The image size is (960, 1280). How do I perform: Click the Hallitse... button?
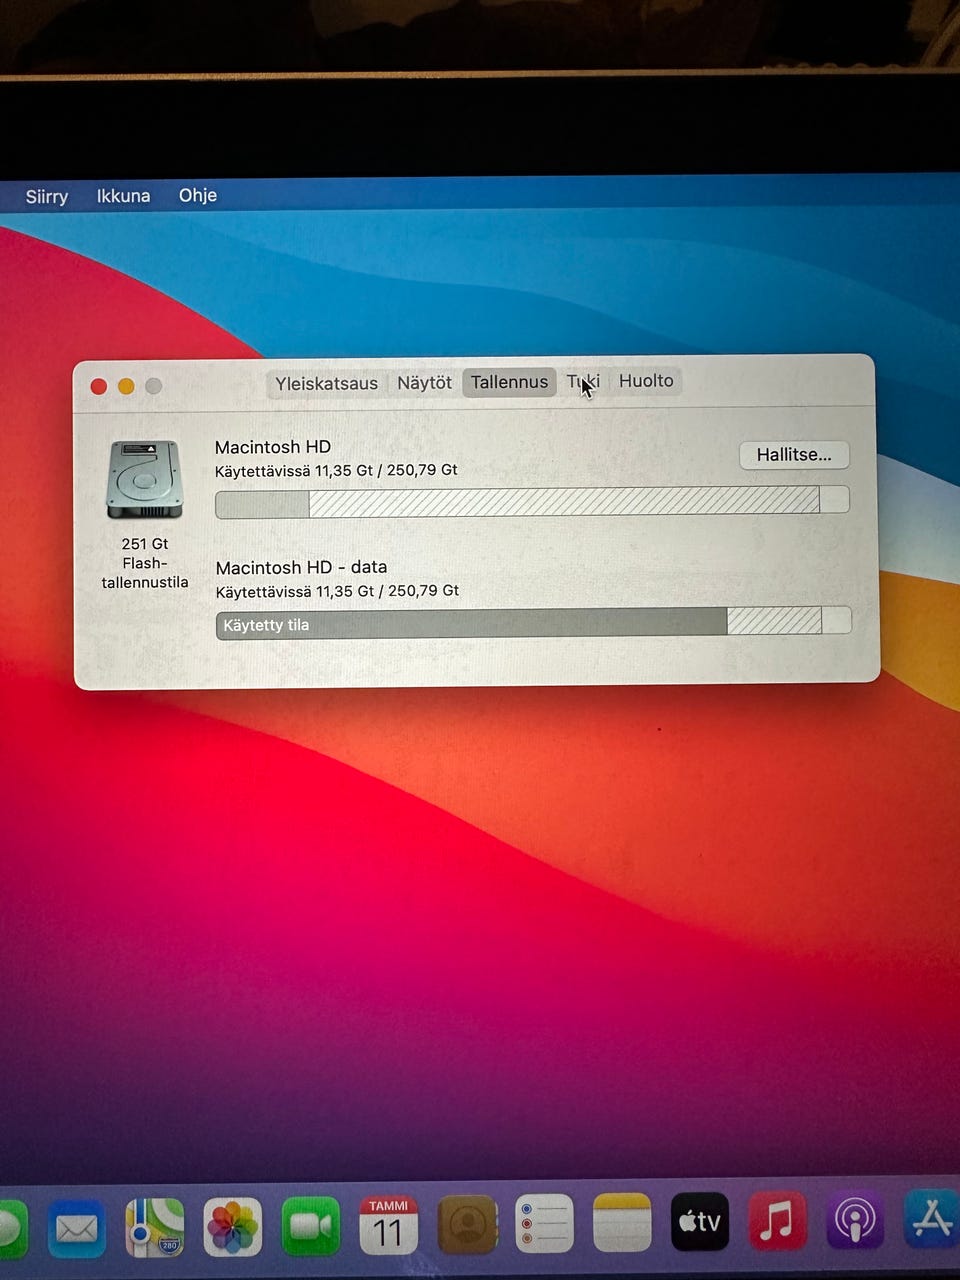794,455
